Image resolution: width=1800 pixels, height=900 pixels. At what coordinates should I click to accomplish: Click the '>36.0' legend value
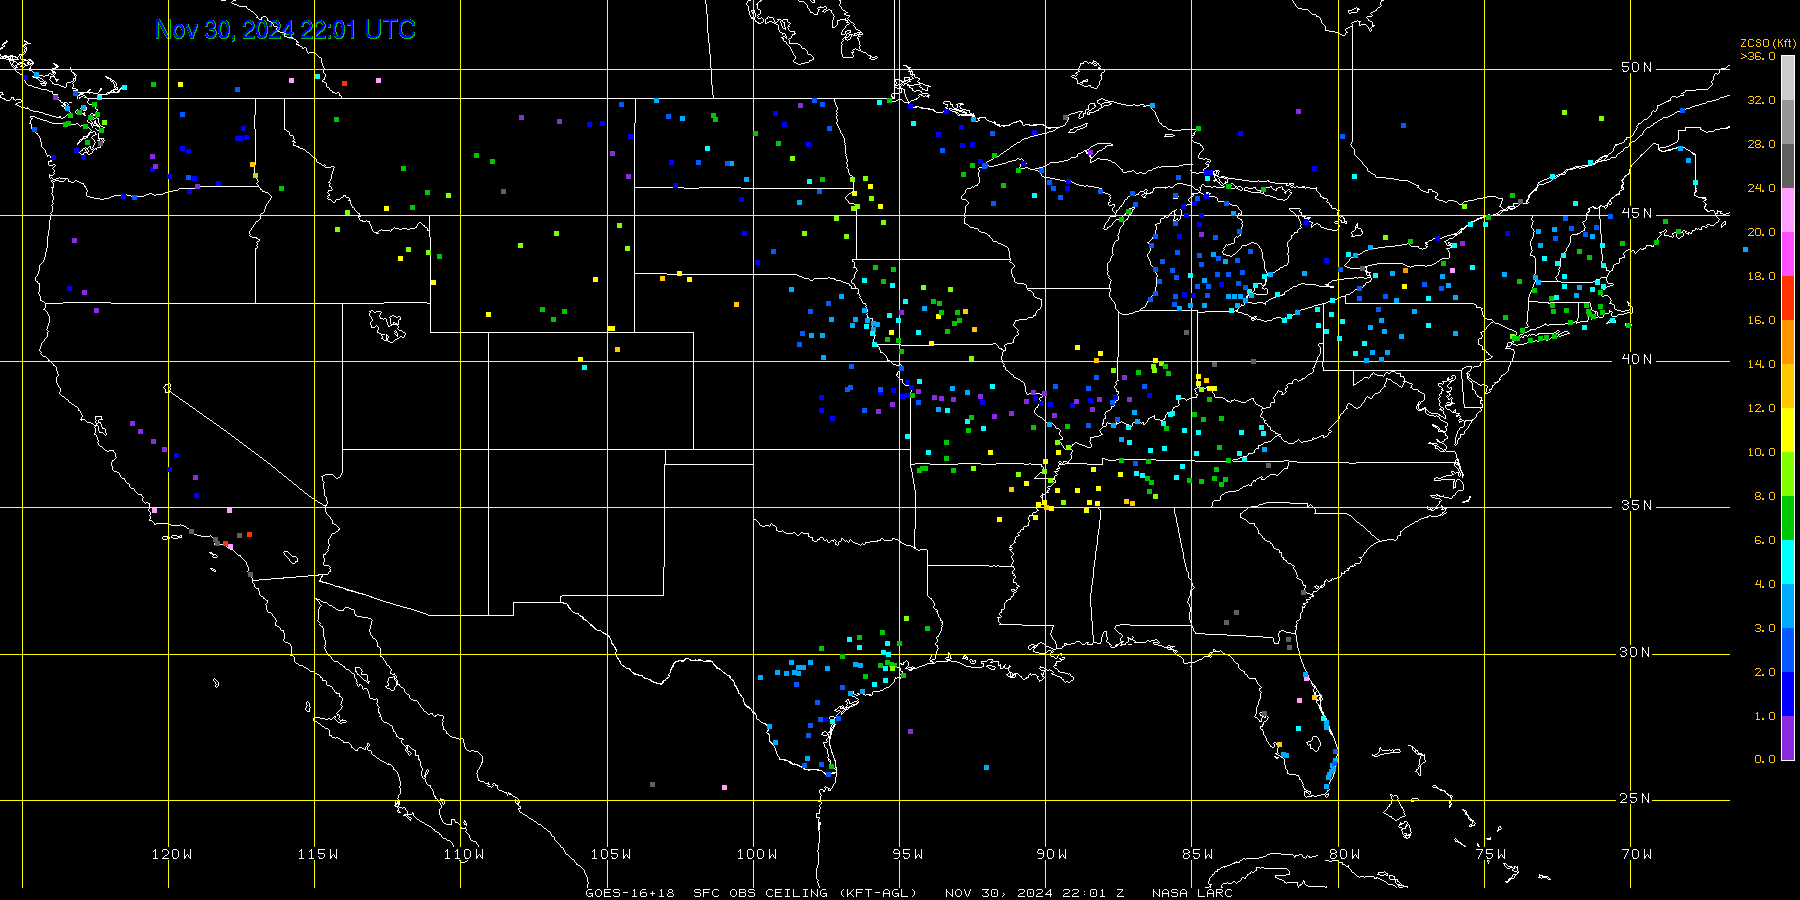coord(1758,56)
